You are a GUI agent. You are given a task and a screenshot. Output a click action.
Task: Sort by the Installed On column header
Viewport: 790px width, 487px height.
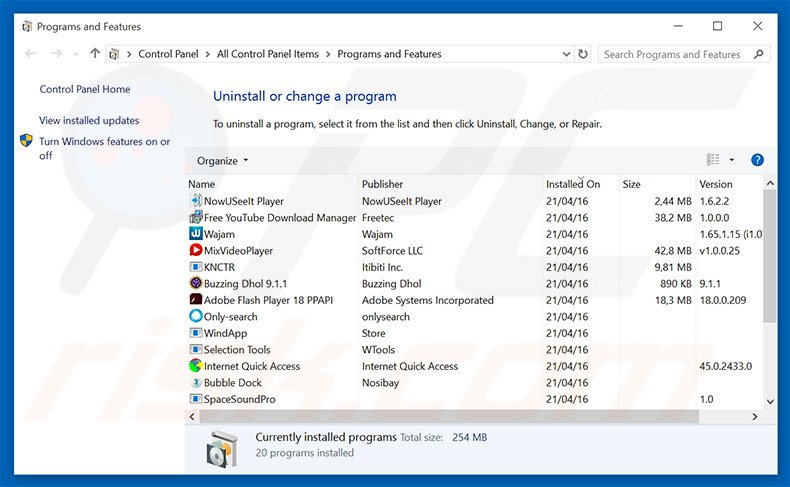(573, 184)
